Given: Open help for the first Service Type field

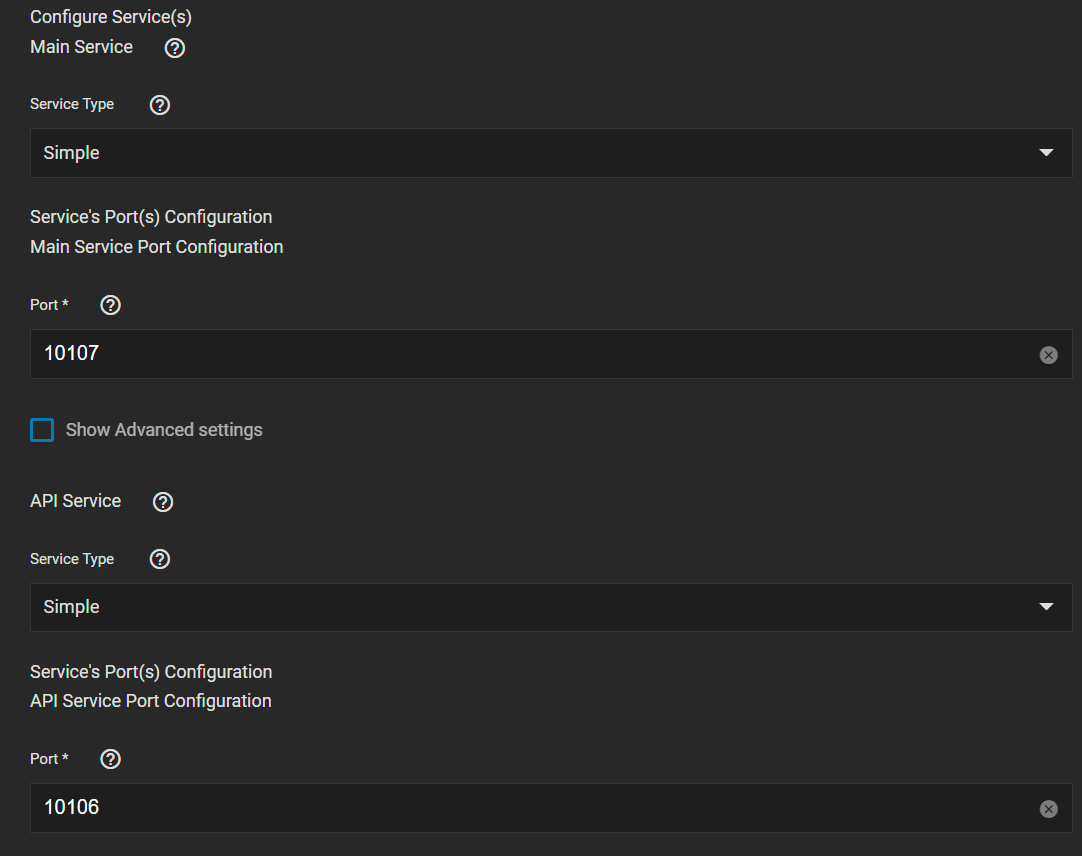Looking at the screenshot, I should click(159, 104).
